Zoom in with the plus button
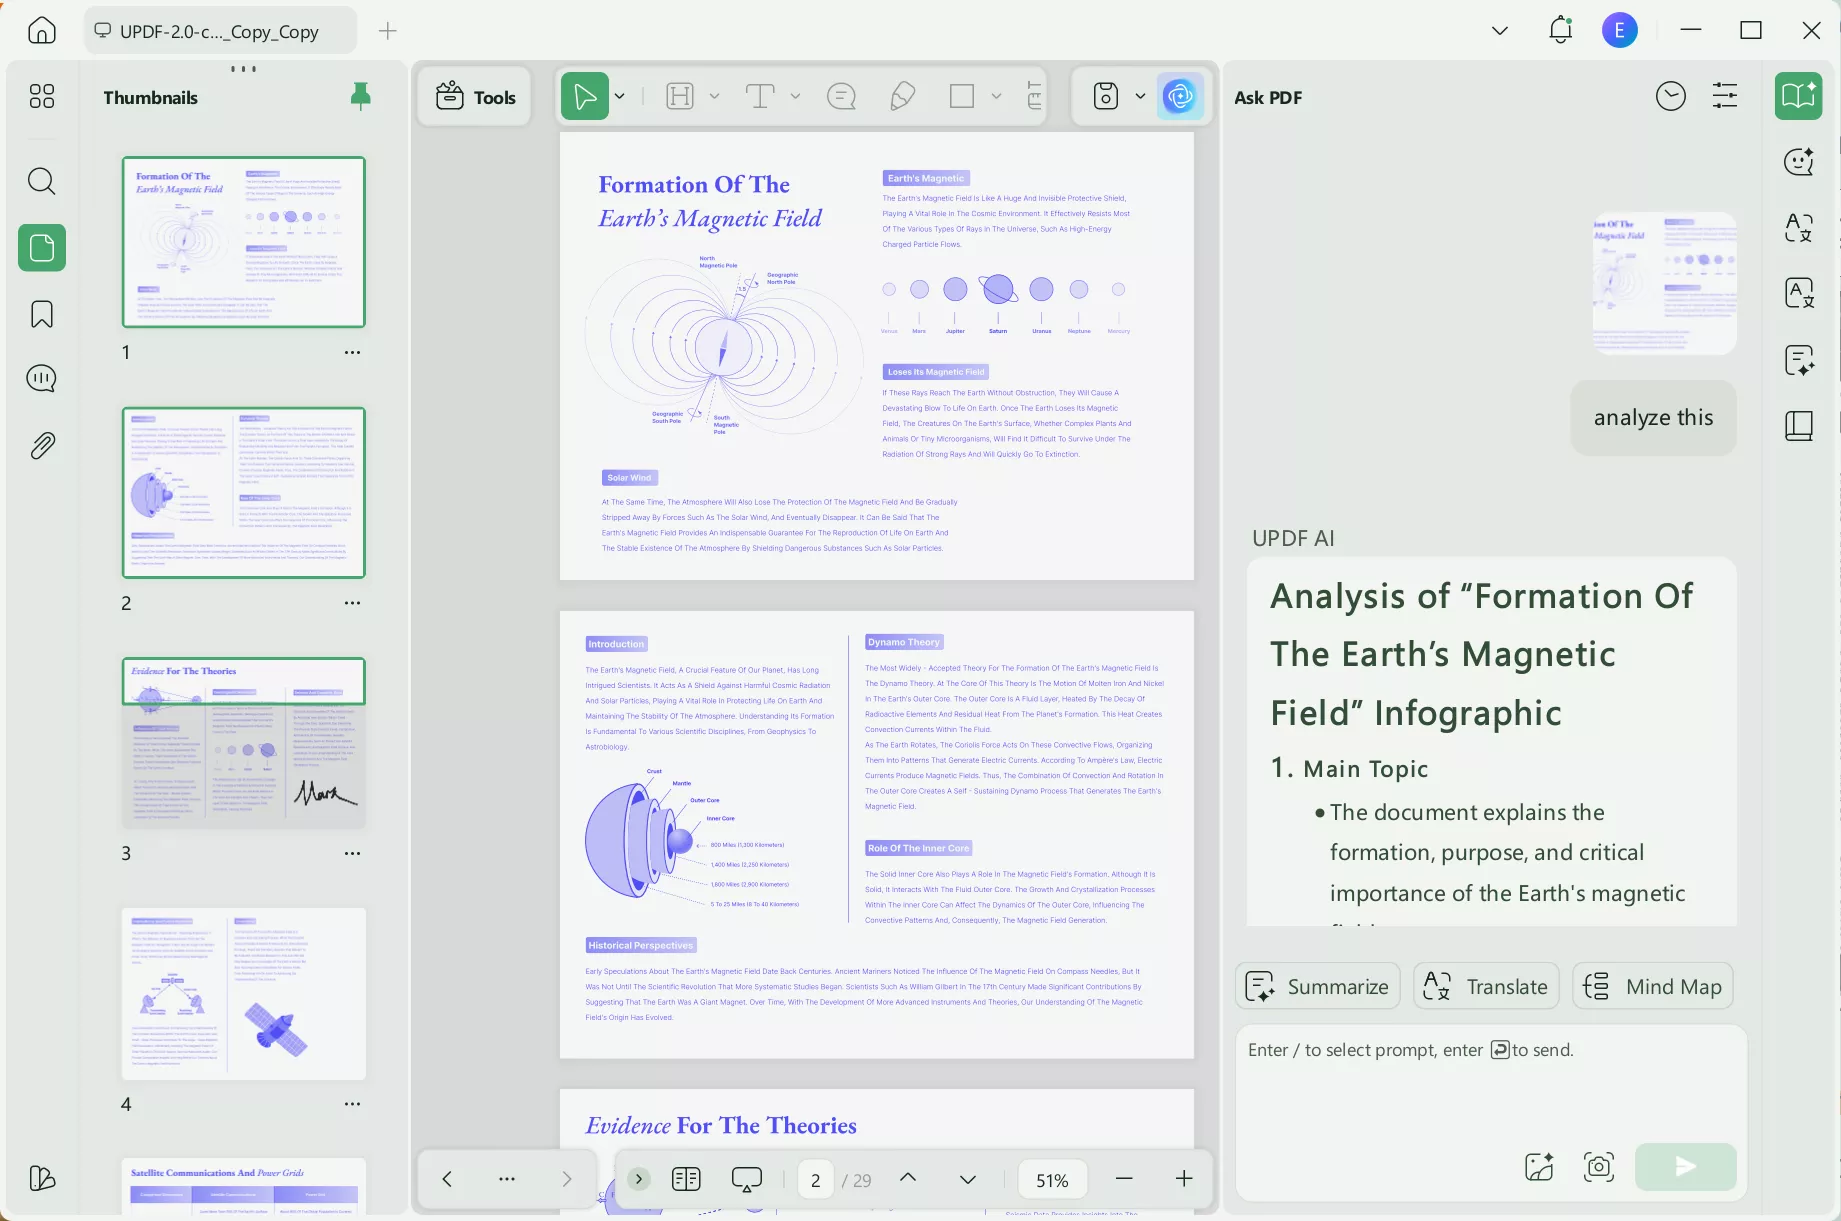The image size is (1841, 1221). tap(1184, 1179)
